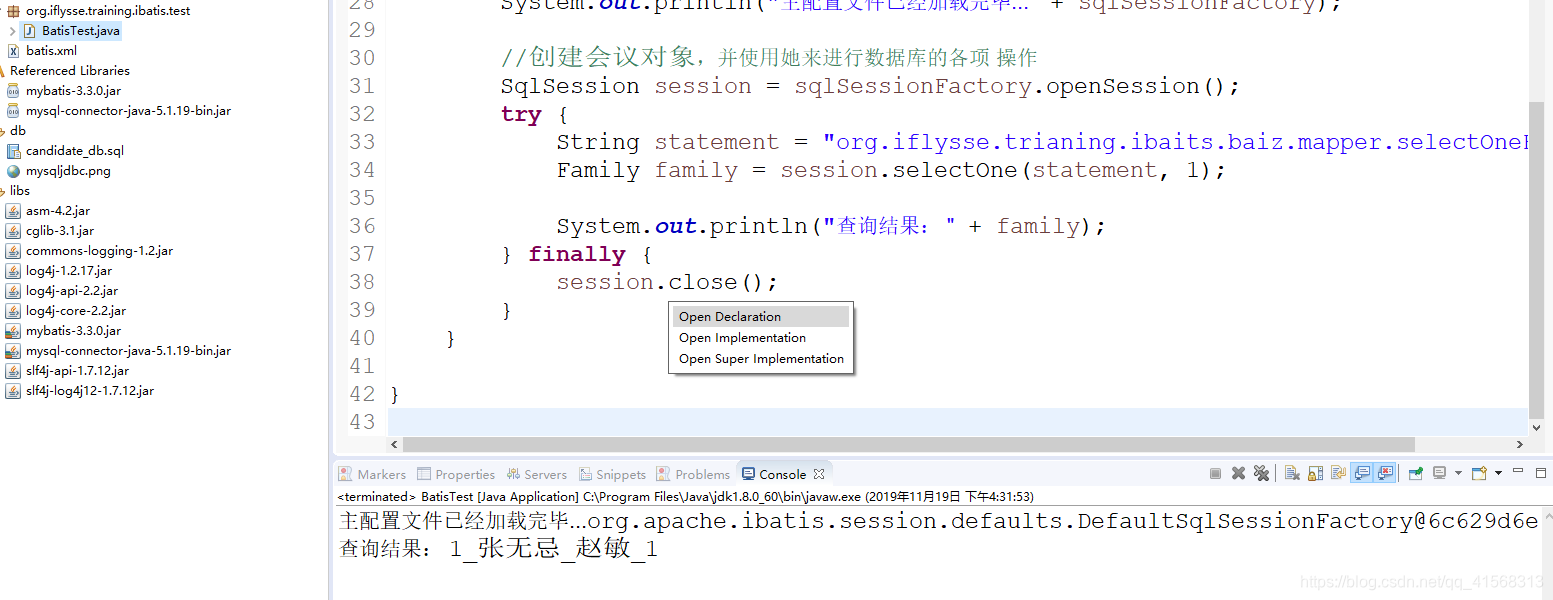Image resolution: width=1553 pixels, height=600 pixels.
Task: Toggle Show Console When Standard Error Changes
Action: [x=1386, y=473]
